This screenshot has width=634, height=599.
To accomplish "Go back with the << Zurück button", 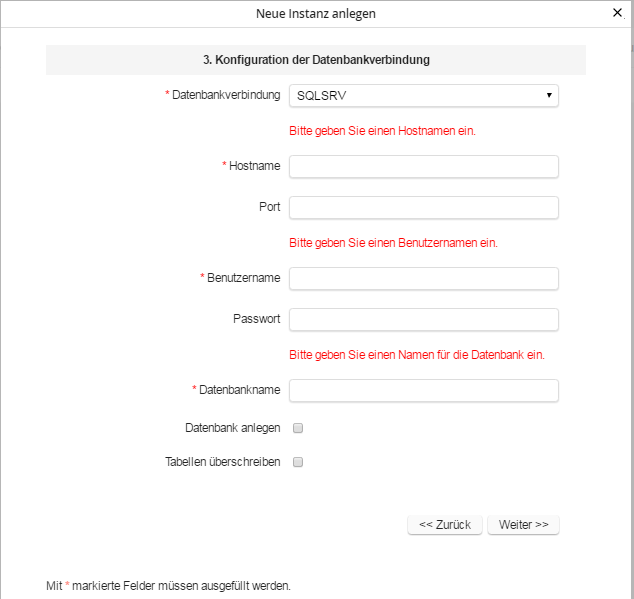I will coord(445,525).
